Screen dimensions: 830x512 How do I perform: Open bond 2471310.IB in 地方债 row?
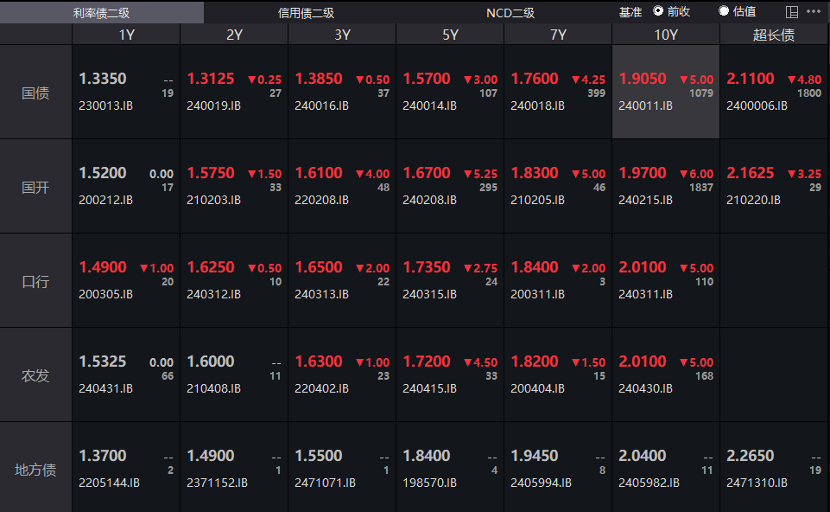click(x=757, y=483)
